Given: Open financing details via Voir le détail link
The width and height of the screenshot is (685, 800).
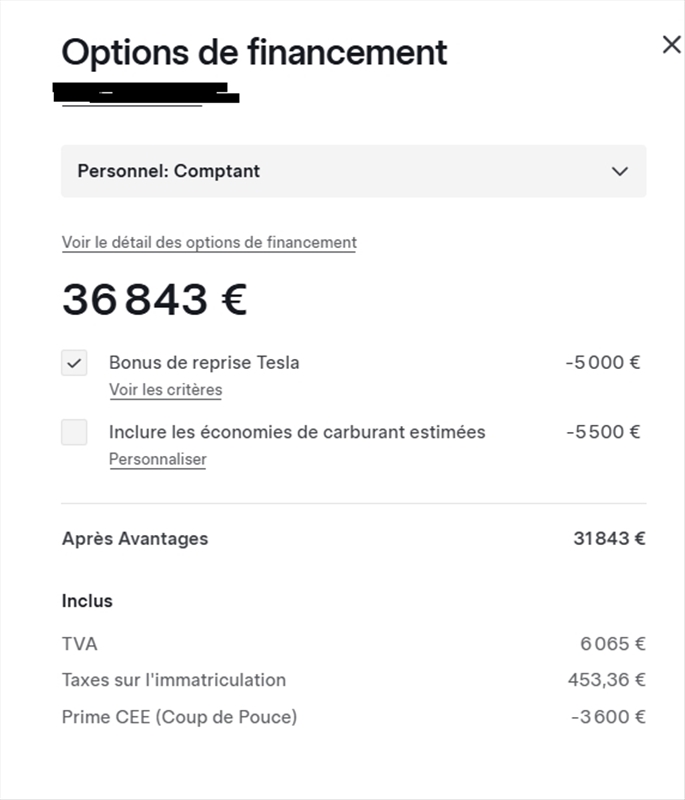Looking at the screenshot, I should point(209,241).
